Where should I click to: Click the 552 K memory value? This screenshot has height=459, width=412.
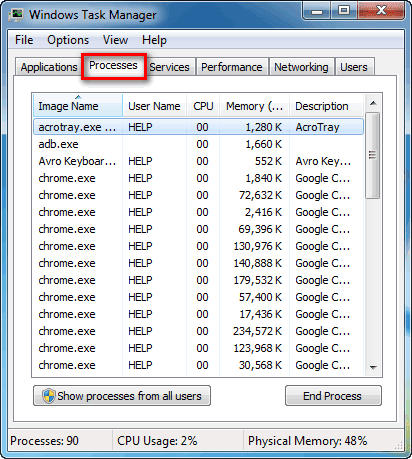(268, 161)
